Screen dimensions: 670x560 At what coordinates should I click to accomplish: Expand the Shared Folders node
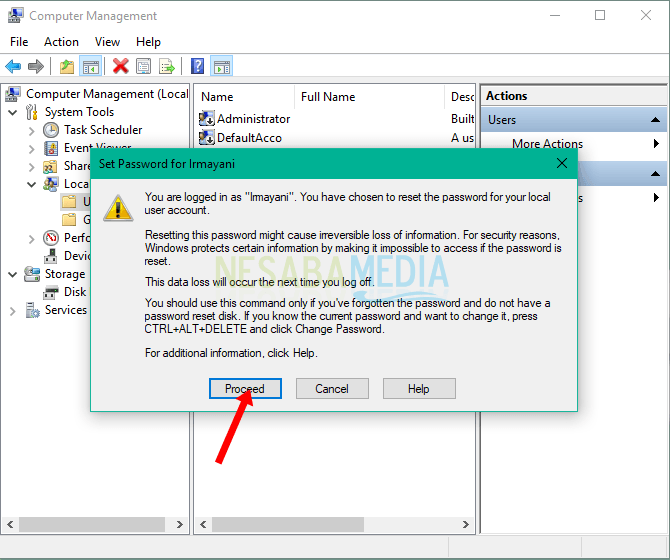(x=31, y=167)
